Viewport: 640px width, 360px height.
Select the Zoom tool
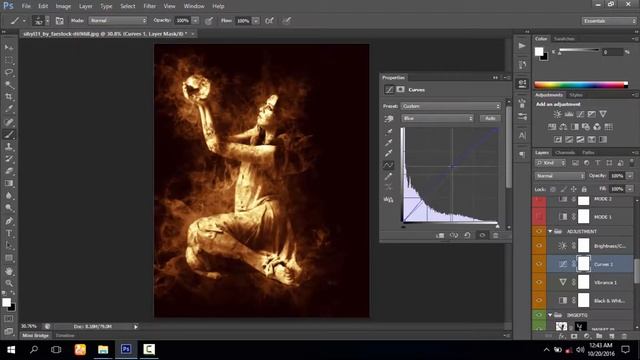tap(9, 283)
